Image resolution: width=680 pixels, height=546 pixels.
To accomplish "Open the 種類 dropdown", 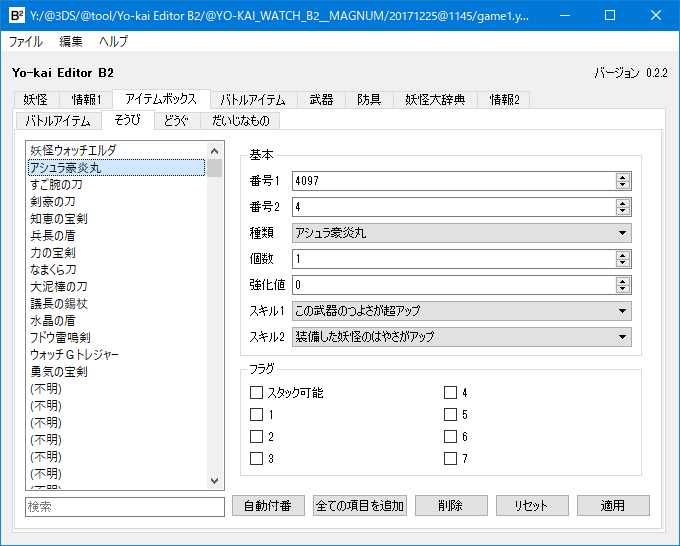I will coord(462,233).
